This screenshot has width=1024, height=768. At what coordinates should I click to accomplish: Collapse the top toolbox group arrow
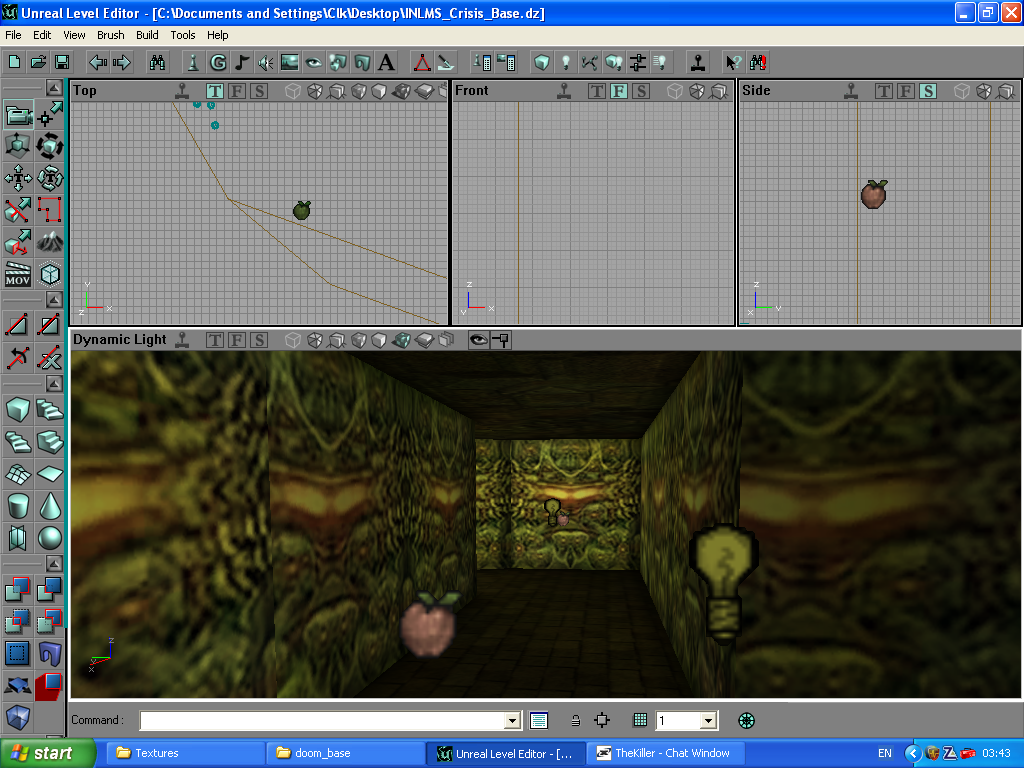52,87
